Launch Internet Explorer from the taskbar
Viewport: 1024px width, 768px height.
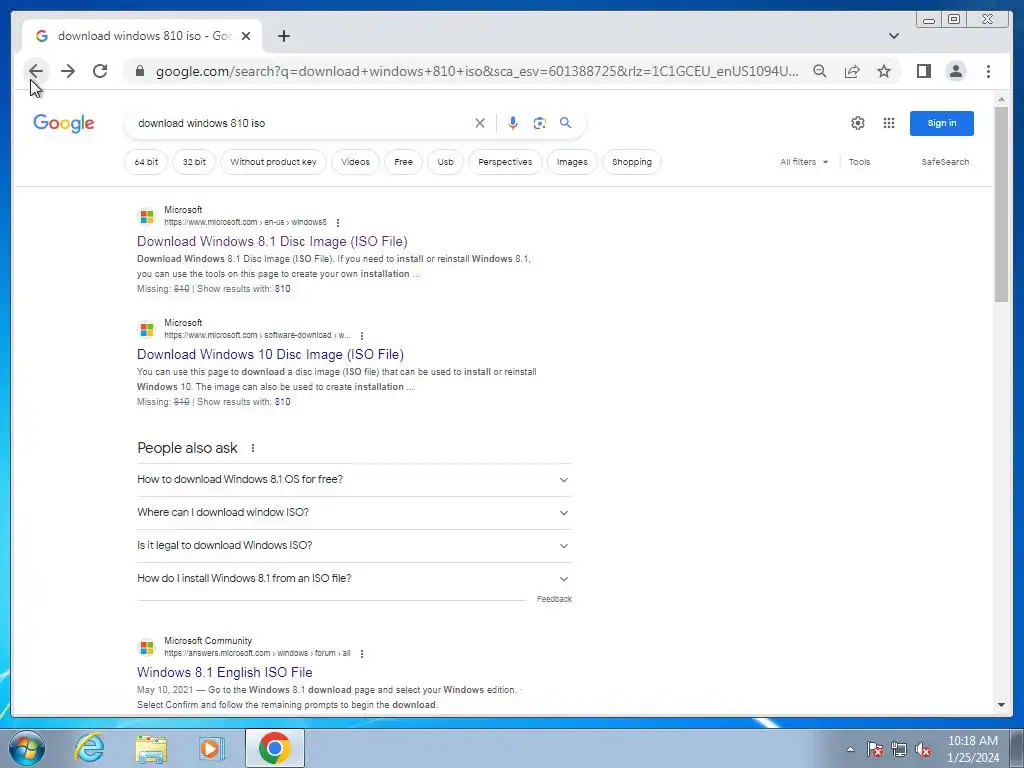pos(89,748)
